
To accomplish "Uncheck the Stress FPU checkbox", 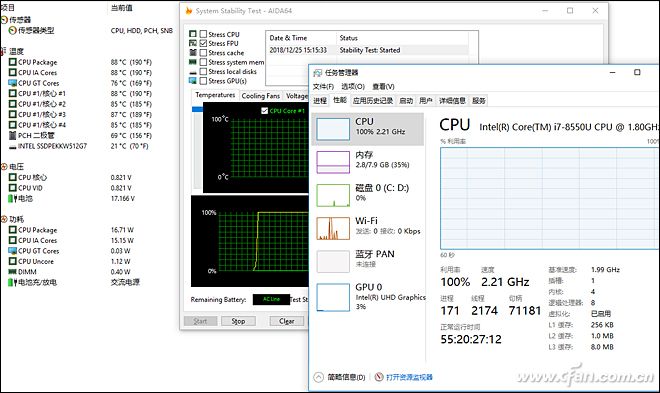I will (203, 43).
